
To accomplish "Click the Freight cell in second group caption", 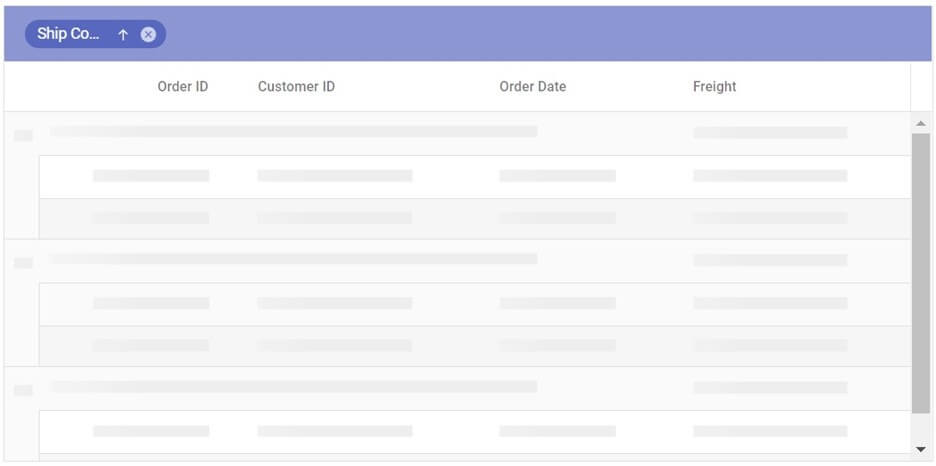I will point(769,260).
